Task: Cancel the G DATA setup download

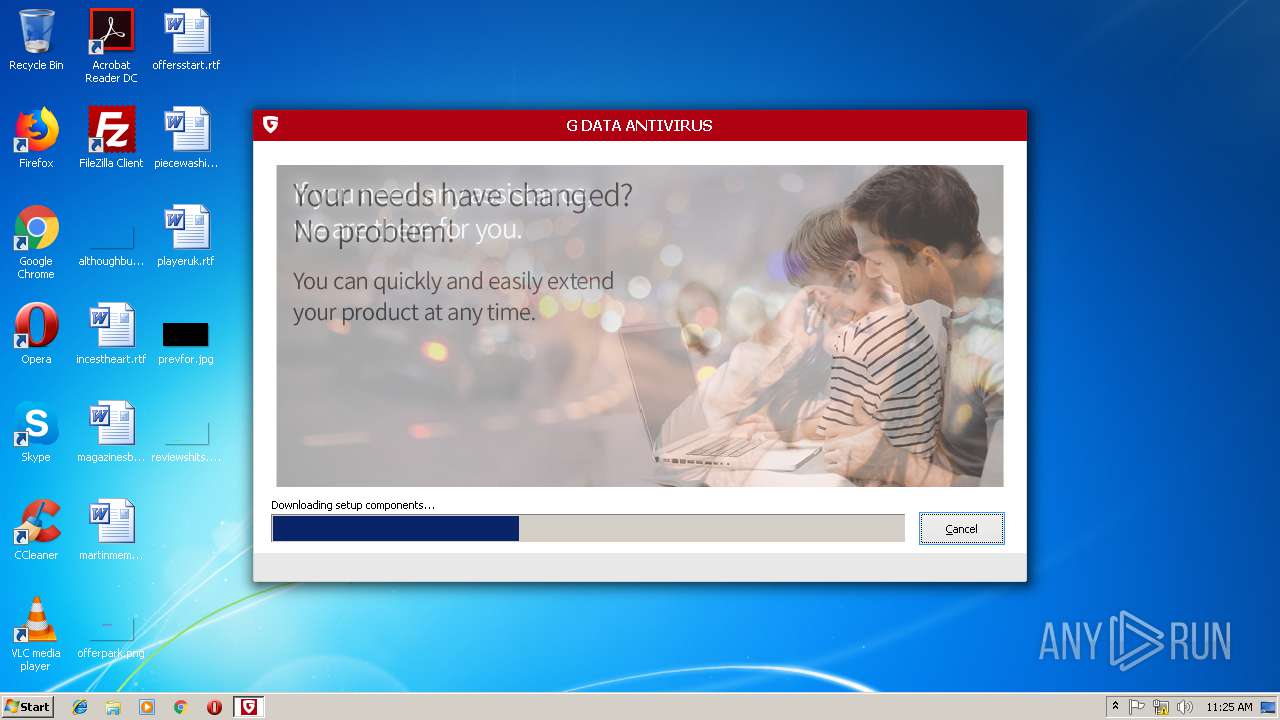Action: pos(961,528)
